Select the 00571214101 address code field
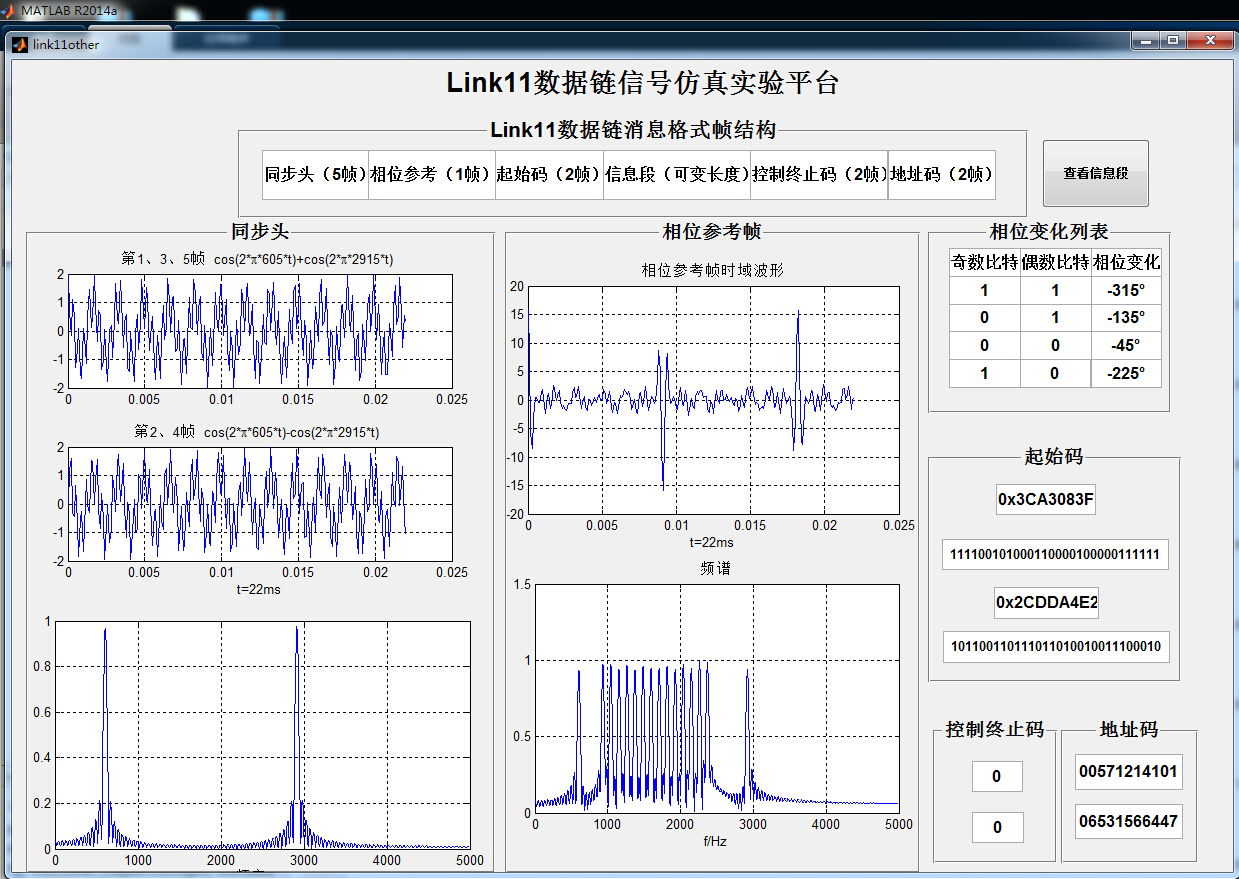The image size is (1239, 879). click(x=1128, y=772)
